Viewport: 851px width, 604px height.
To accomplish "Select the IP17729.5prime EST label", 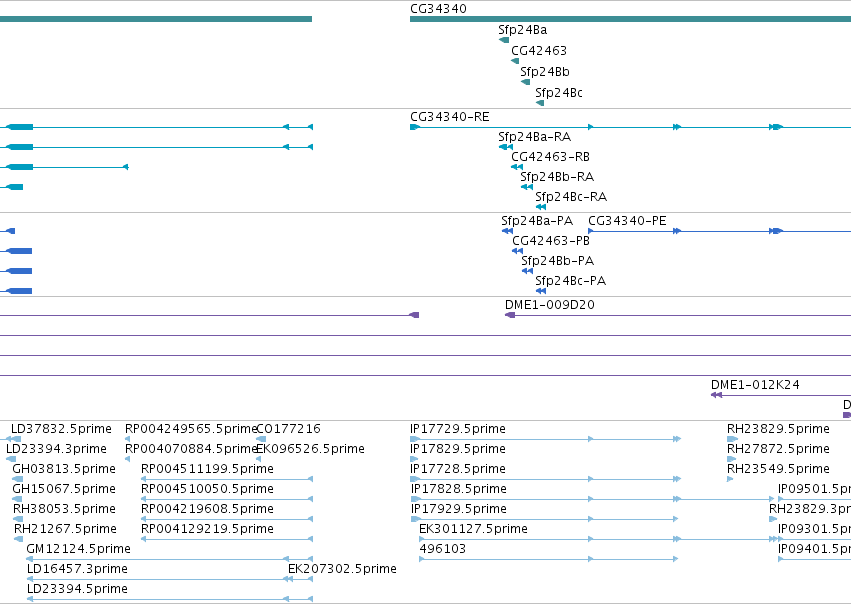I will (458, 429).
